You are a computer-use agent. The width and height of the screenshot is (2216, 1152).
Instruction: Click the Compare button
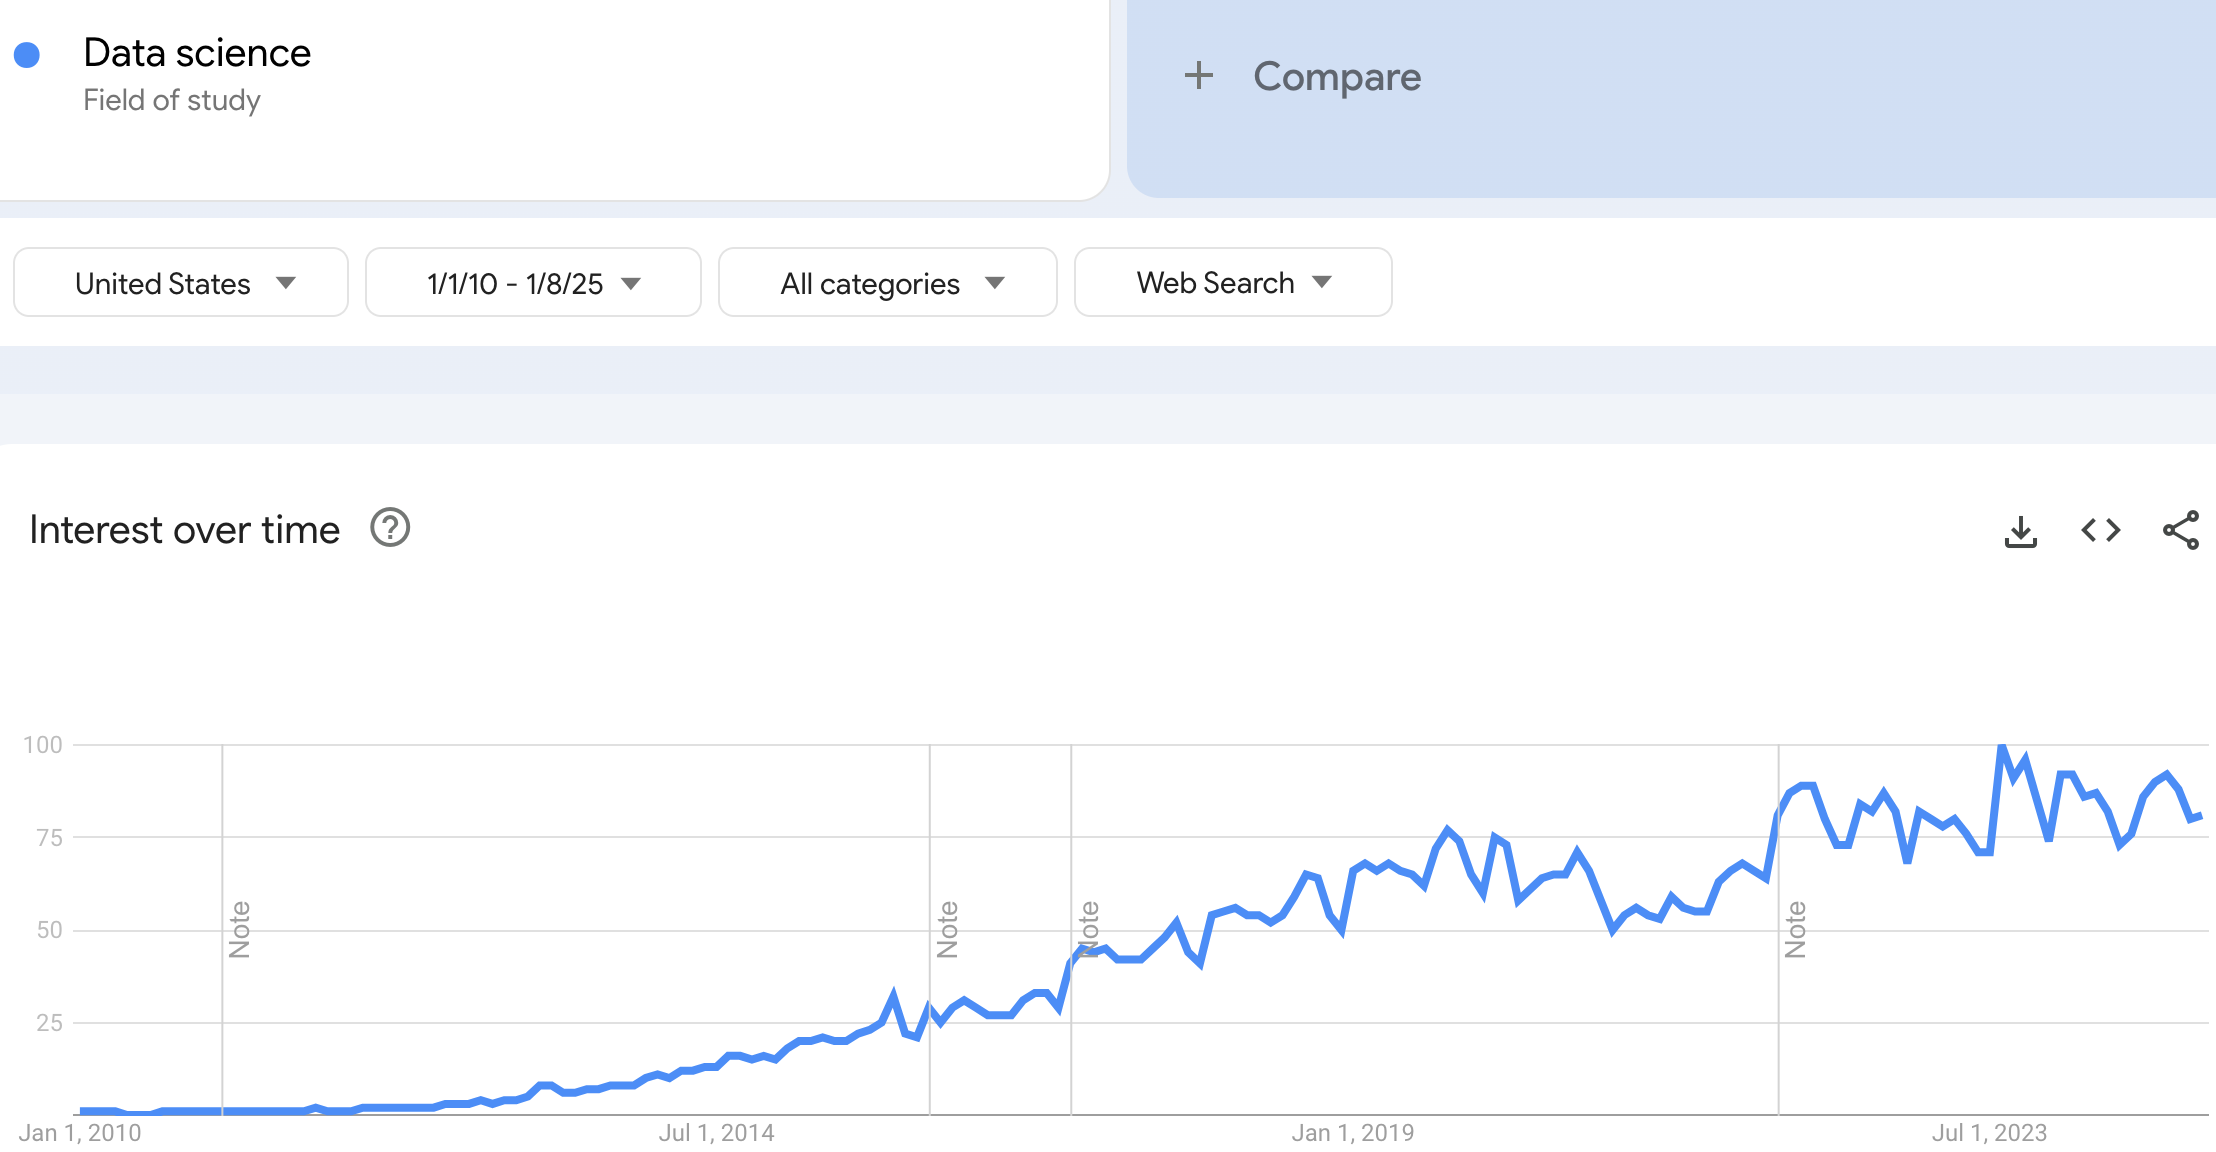[x=1336, y=77]
